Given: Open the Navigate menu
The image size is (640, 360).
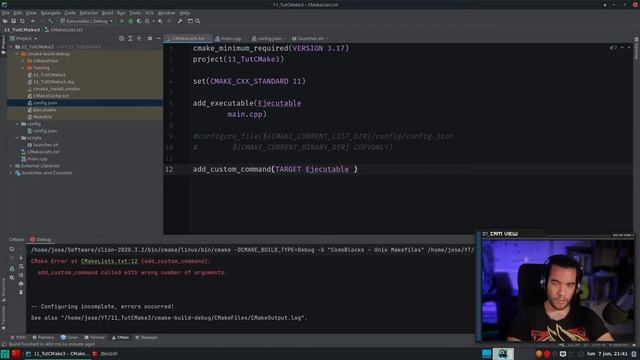Looking at the screenshot, I should click(x=51, y=13).
